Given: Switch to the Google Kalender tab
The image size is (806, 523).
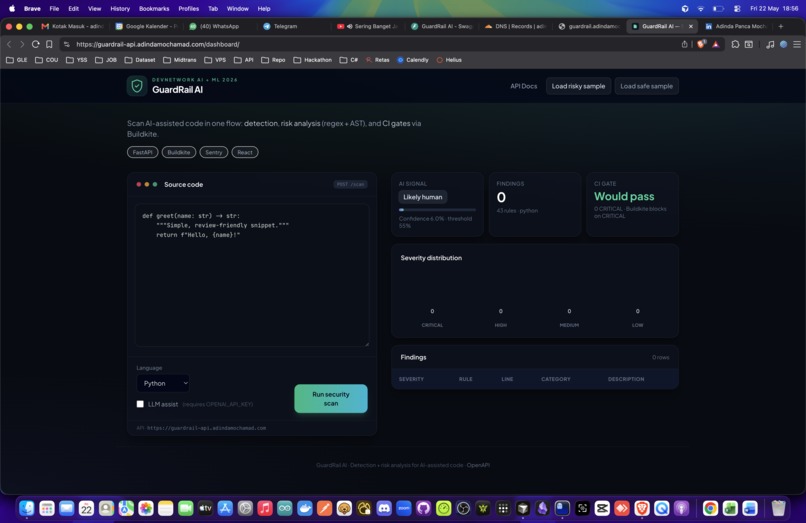Looking at the screenshot, I should [147, 26].
